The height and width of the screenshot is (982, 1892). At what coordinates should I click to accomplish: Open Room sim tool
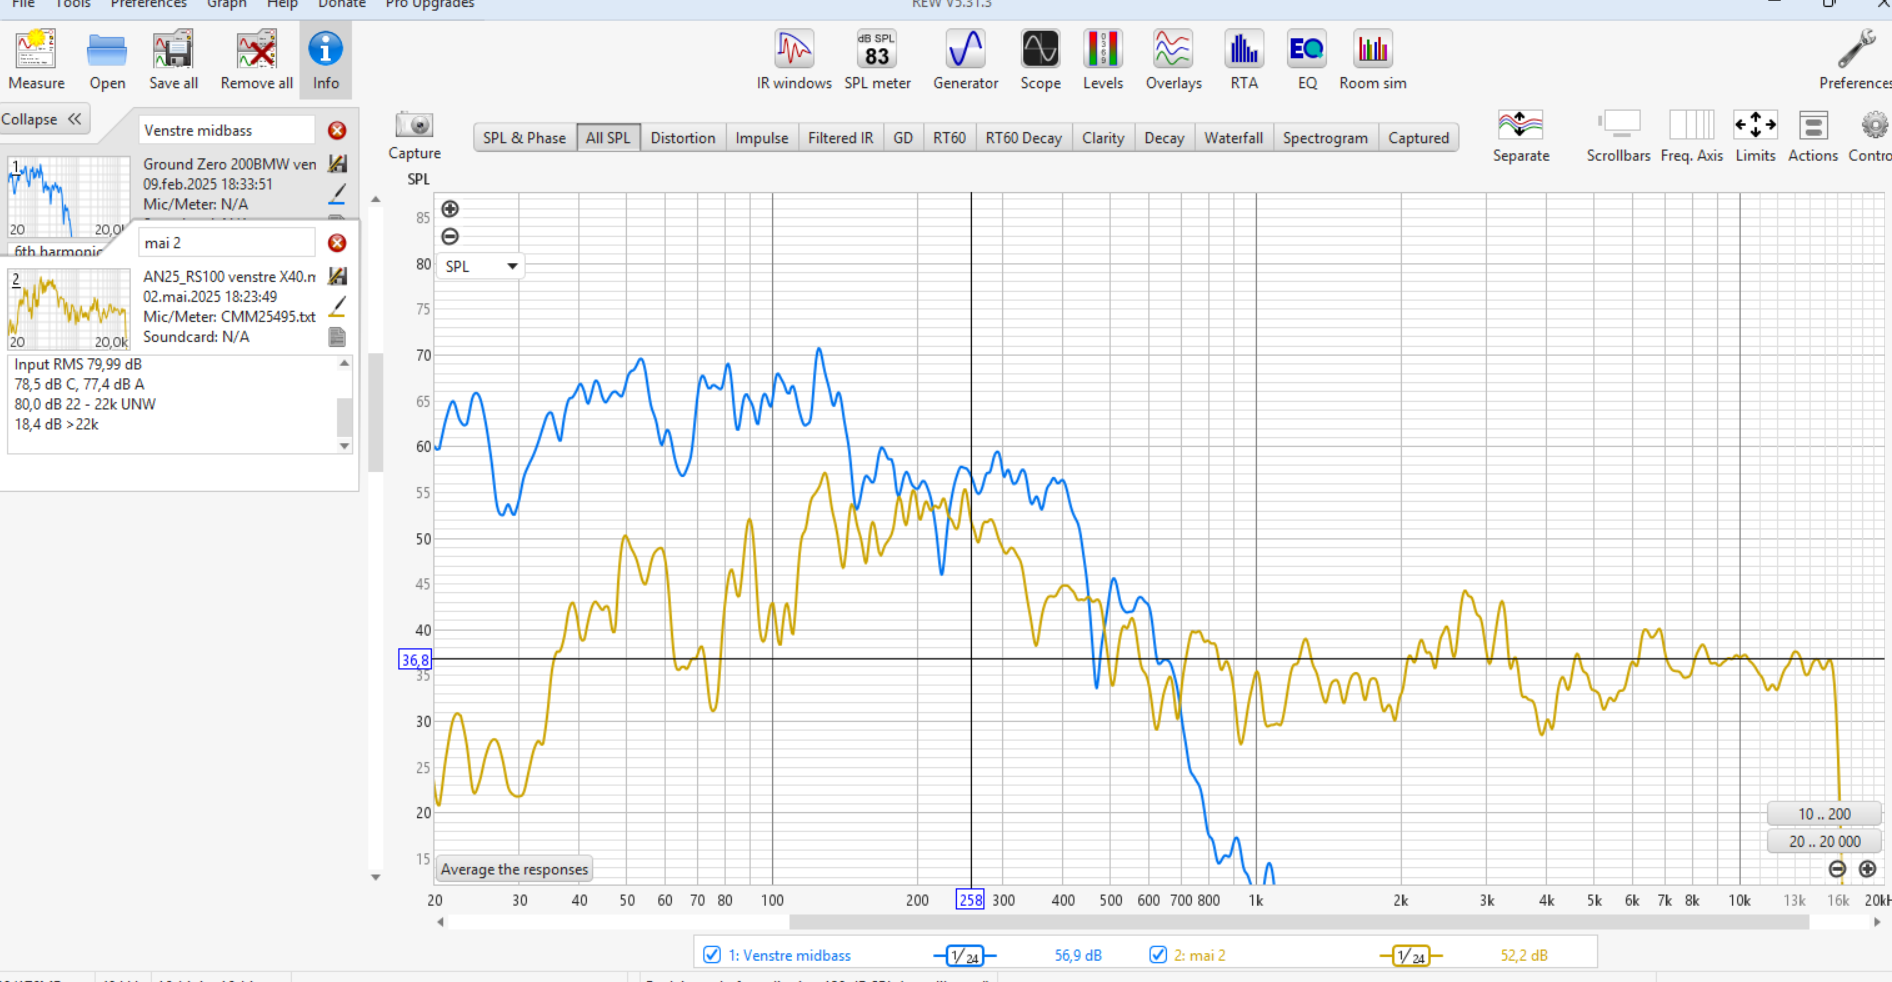1373,60
